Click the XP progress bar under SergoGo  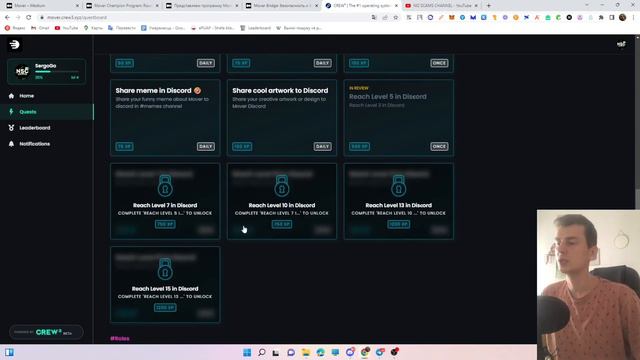click(56, 72)
